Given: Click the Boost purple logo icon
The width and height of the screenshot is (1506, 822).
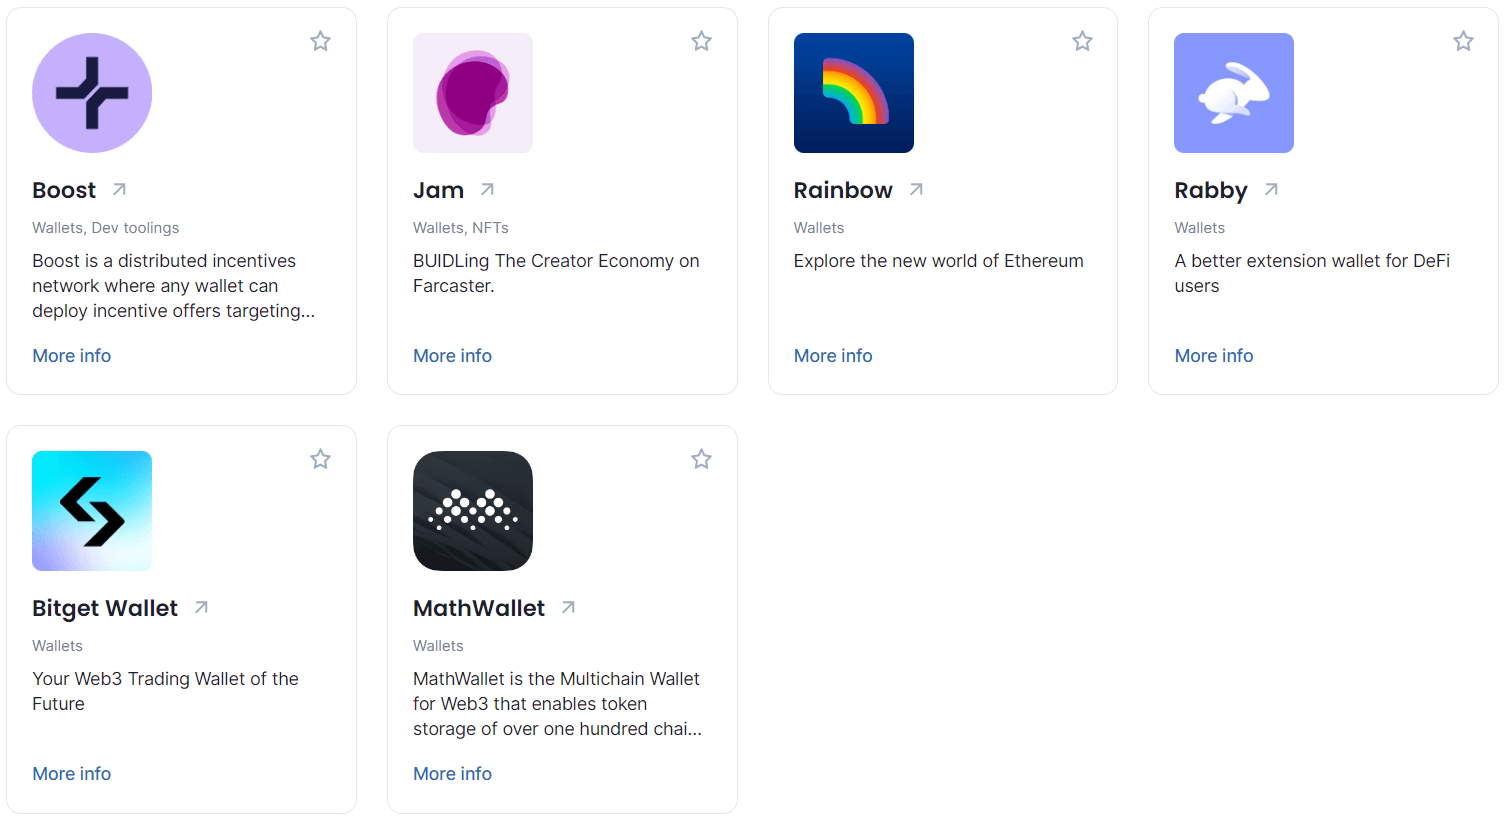Looking at the screenshot, I should pyautogui.click(x=92, y=93).
